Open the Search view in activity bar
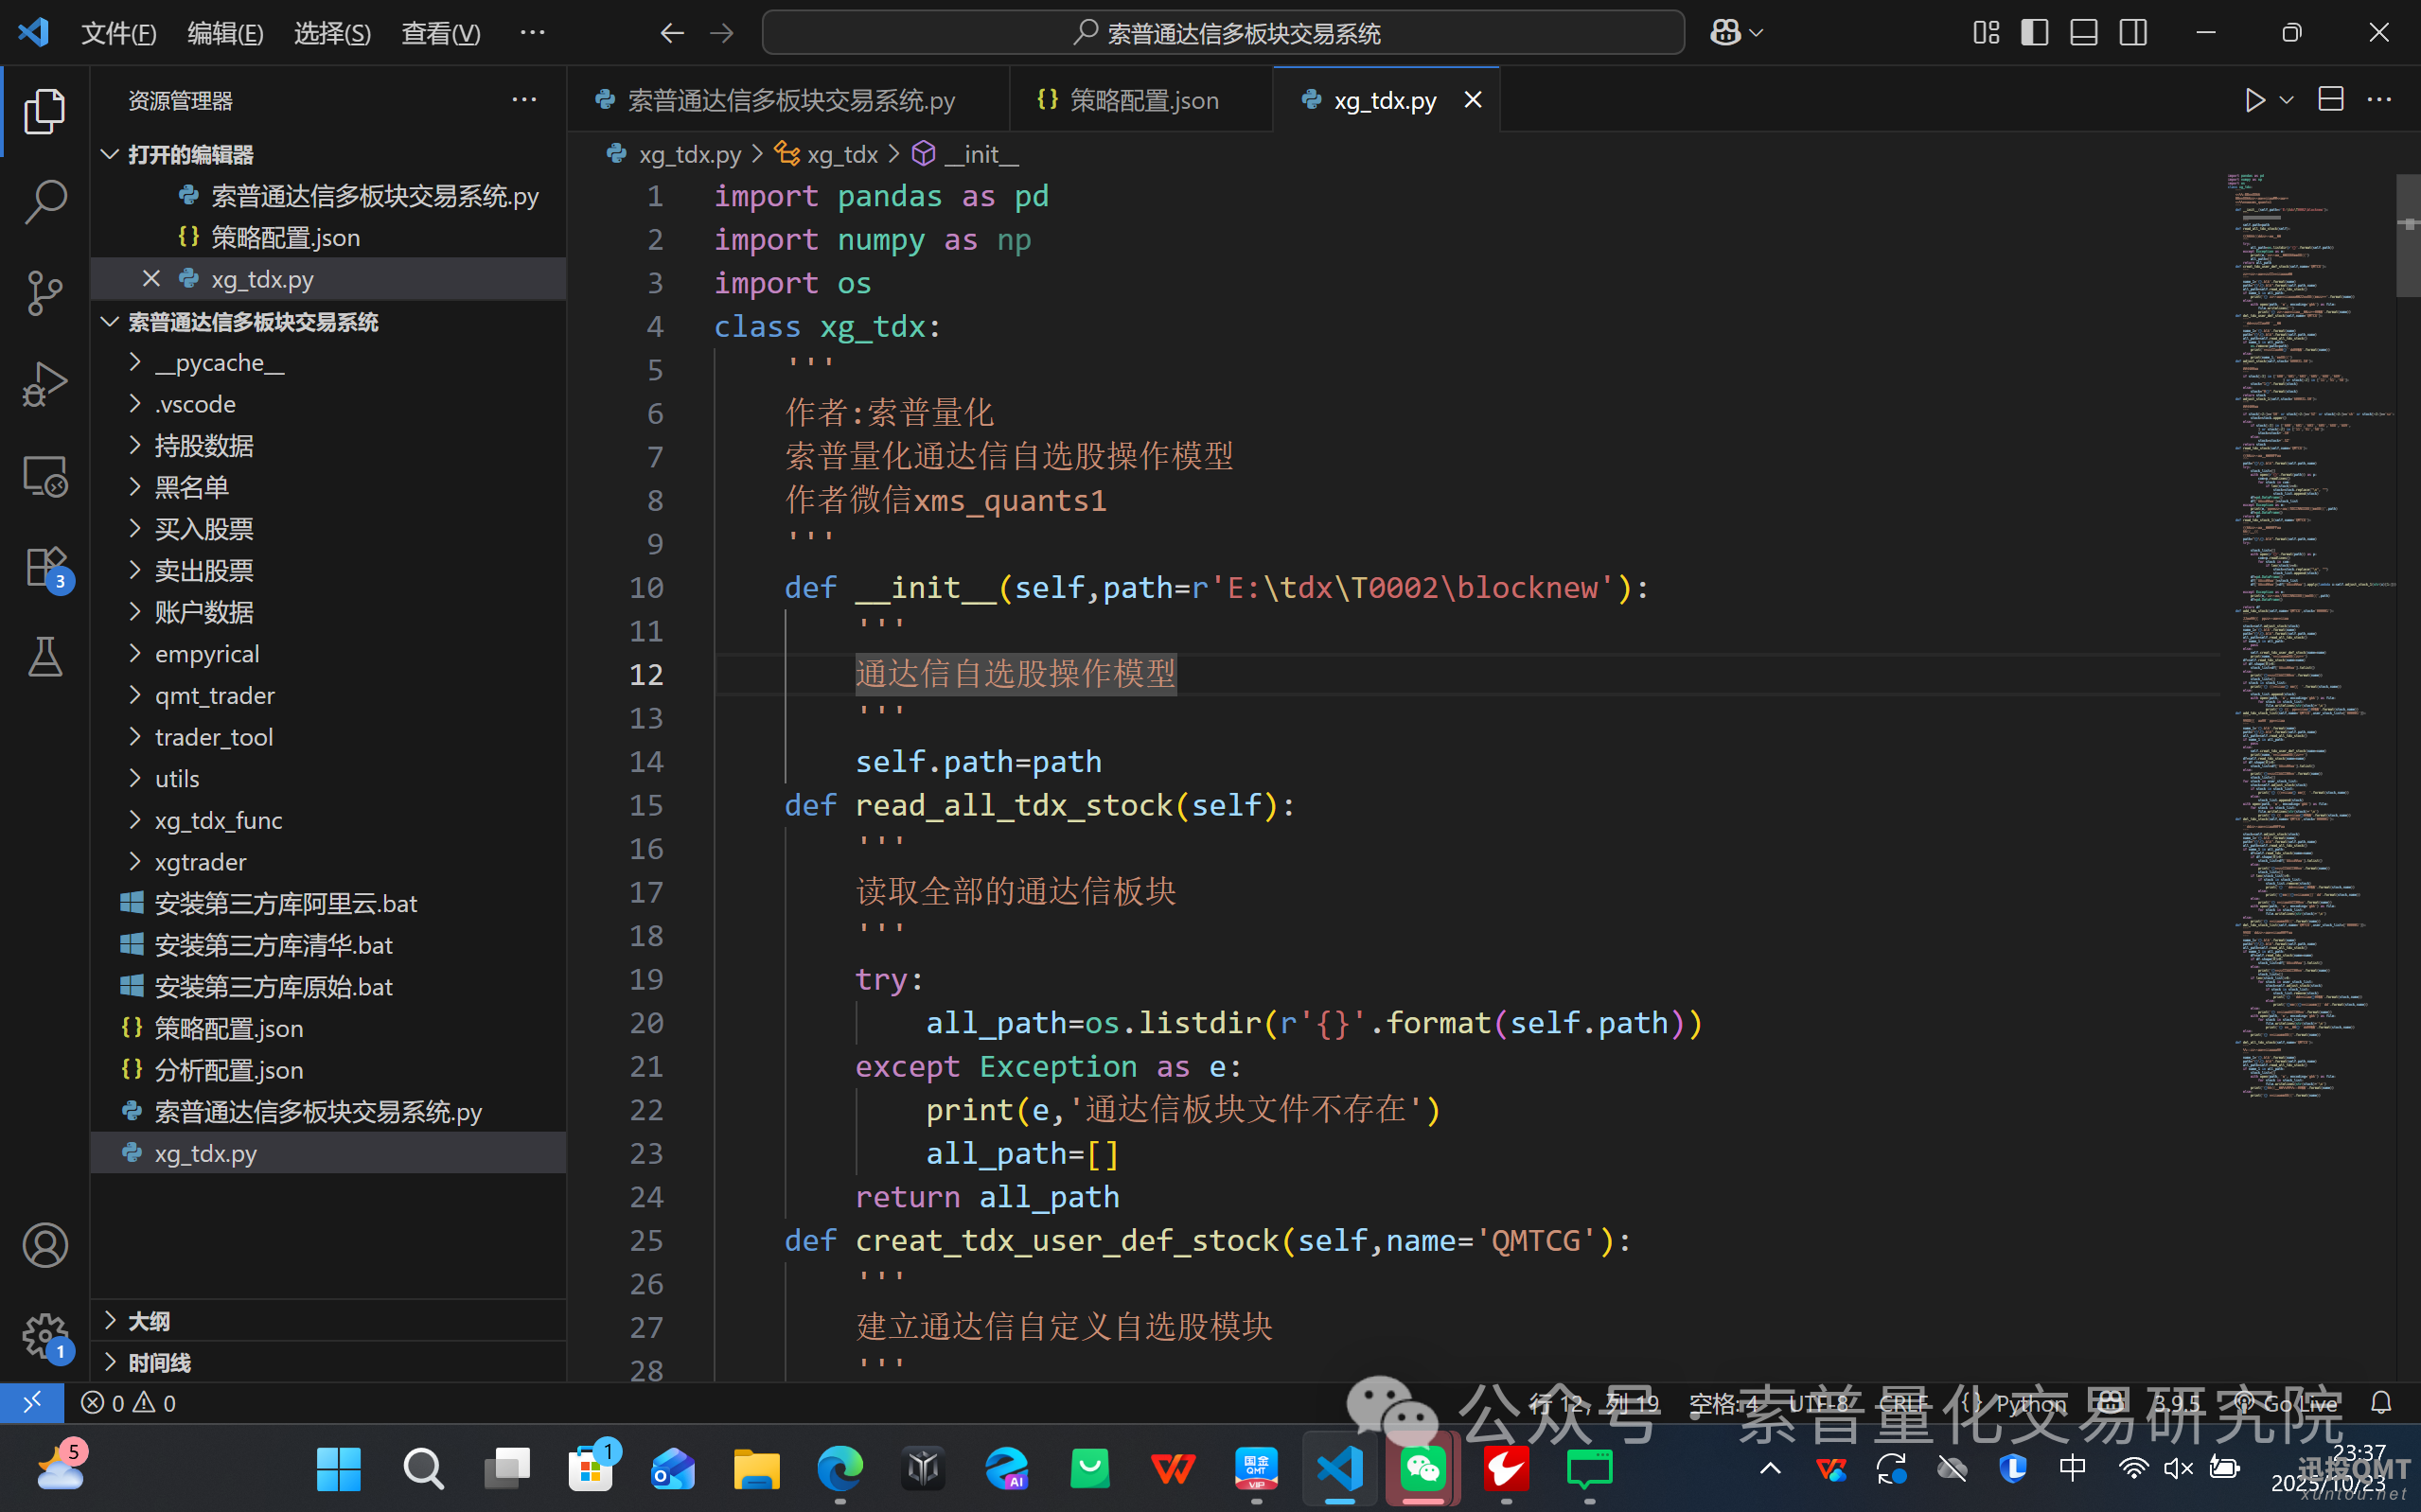 (x=45, y=201)
